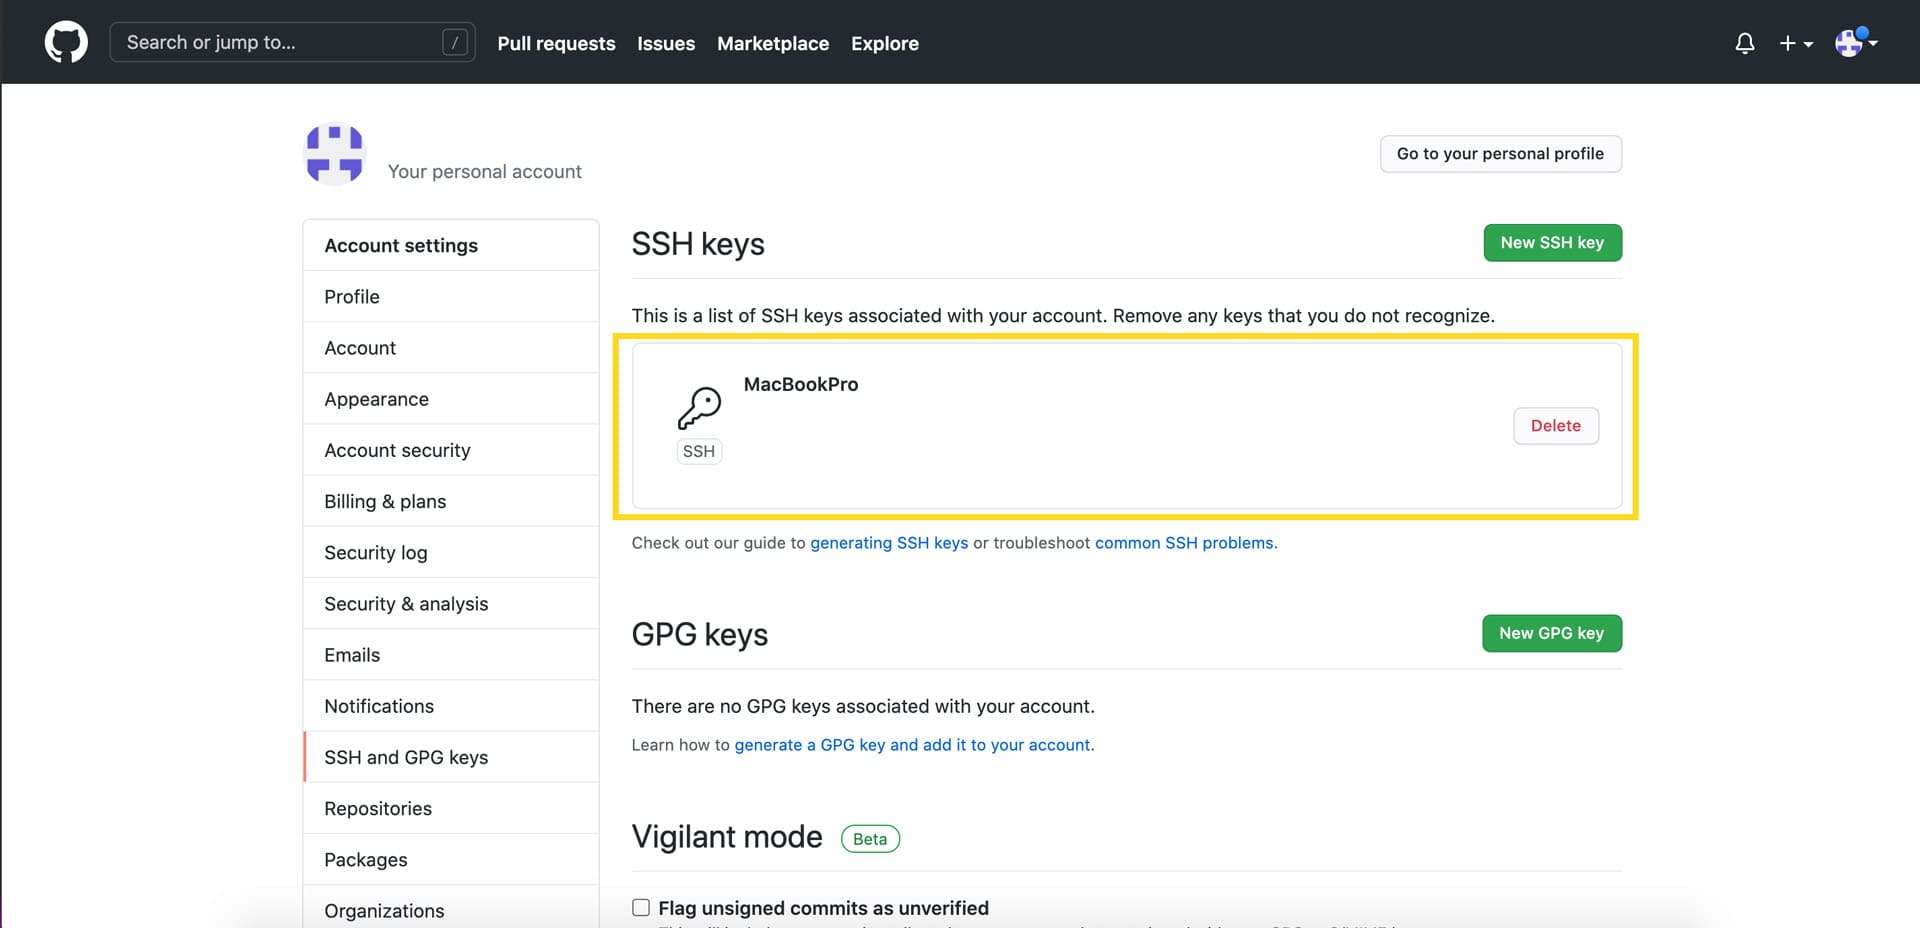Screen dimensions: 1920x928
Task: Click the plus icon in the header
Action: (x=1787, y=43)
